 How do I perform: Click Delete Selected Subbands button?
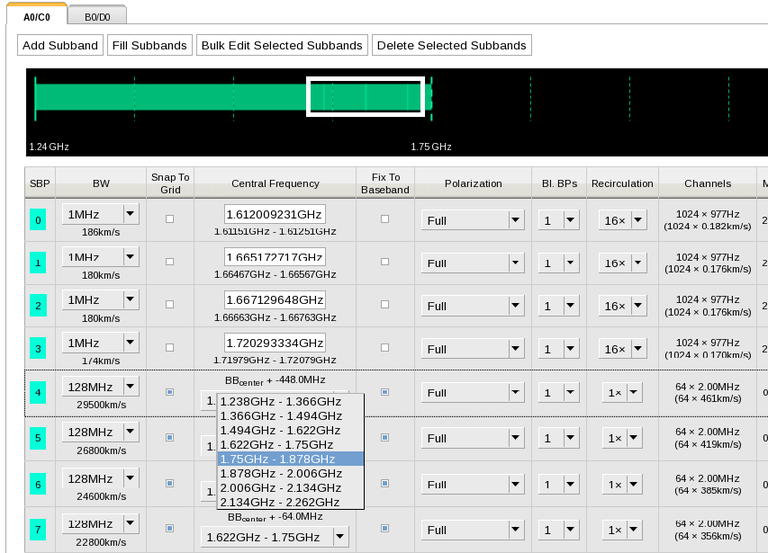451,45
